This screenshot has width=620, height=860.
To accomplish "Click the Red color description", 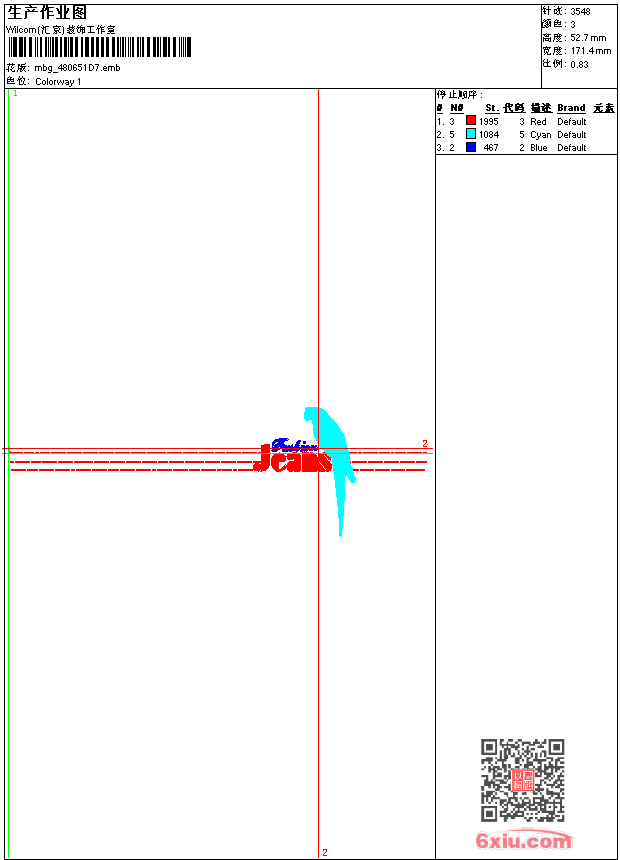I will point(538,122).
